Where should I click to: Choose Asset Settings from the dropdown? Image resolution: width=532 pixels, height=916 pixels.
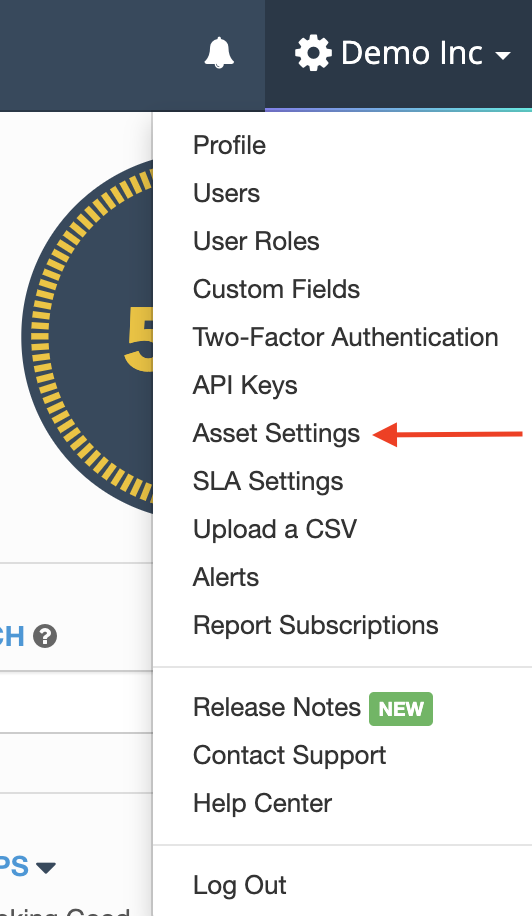pyautogui.click(x=276, y=433)
